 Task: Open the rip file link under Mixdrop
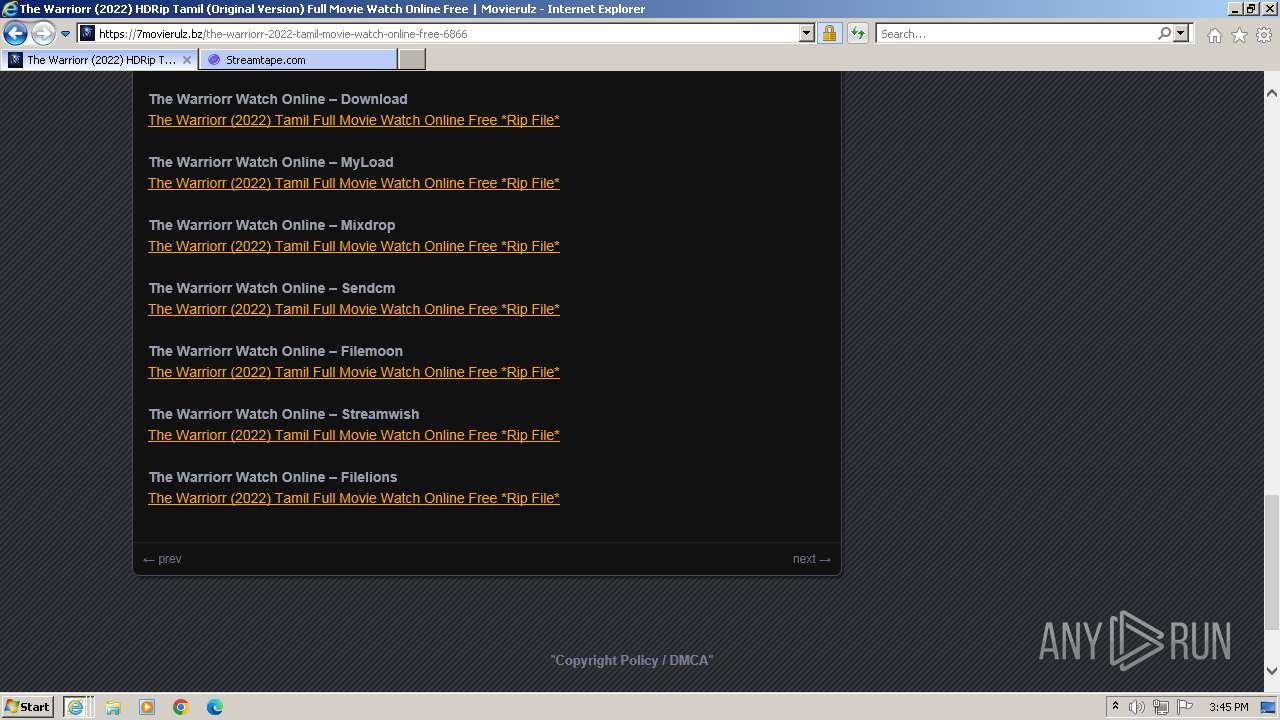[354, 246]
